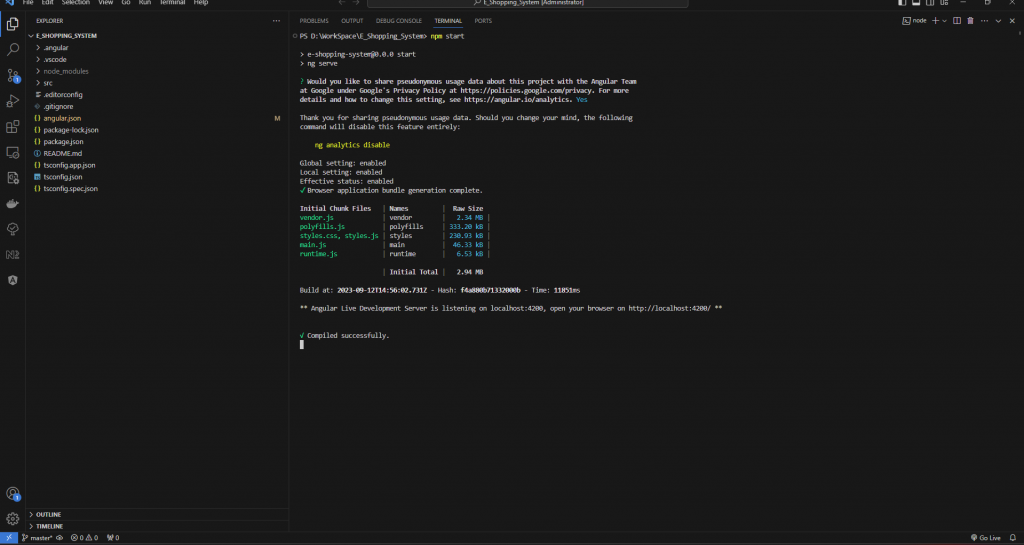
Task: Open the launch profile dropdown arrow
Action: pos(944,21)
